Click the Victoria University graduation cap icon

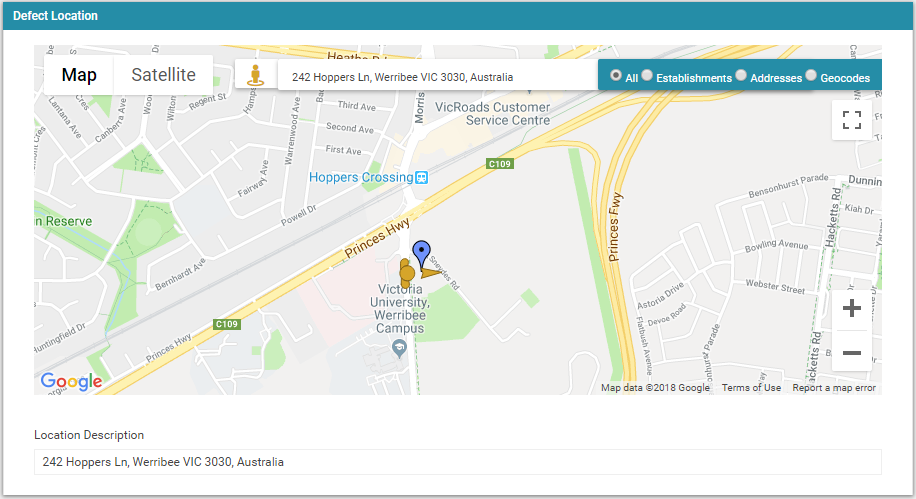point(399,349)
